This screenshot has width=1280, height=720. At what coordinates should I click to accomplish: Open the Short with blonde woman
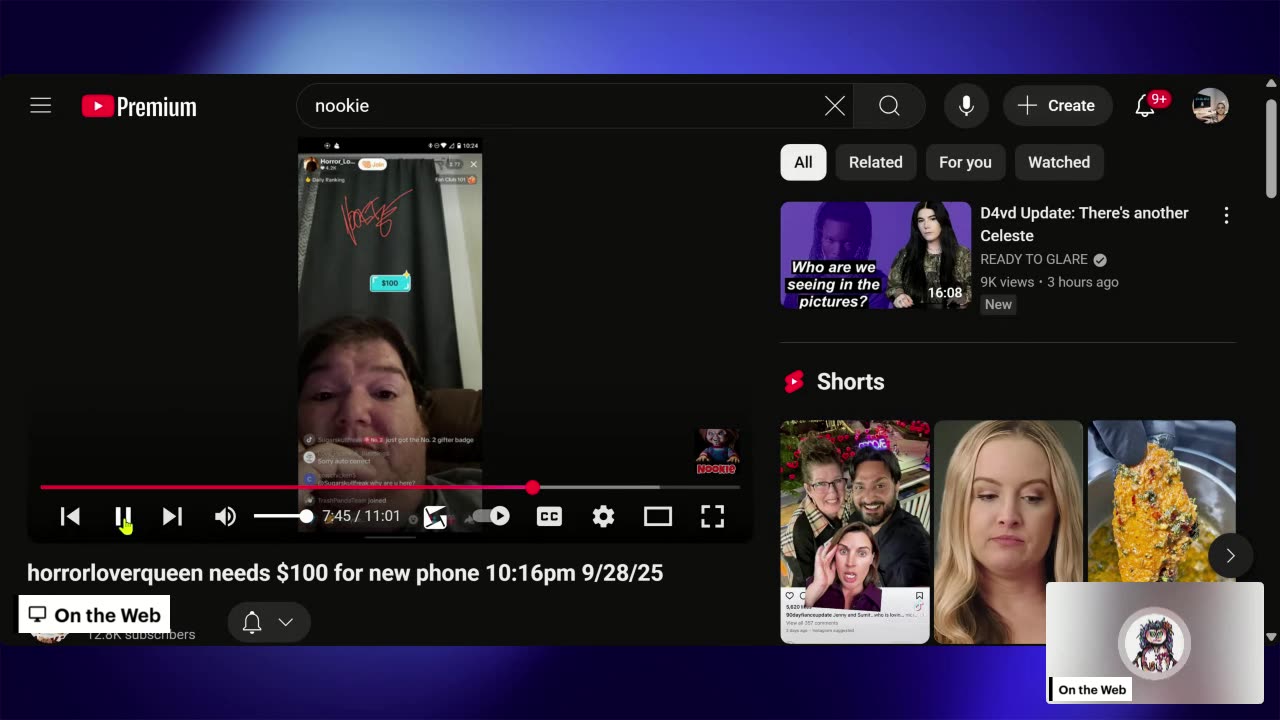pos(1008,531)
